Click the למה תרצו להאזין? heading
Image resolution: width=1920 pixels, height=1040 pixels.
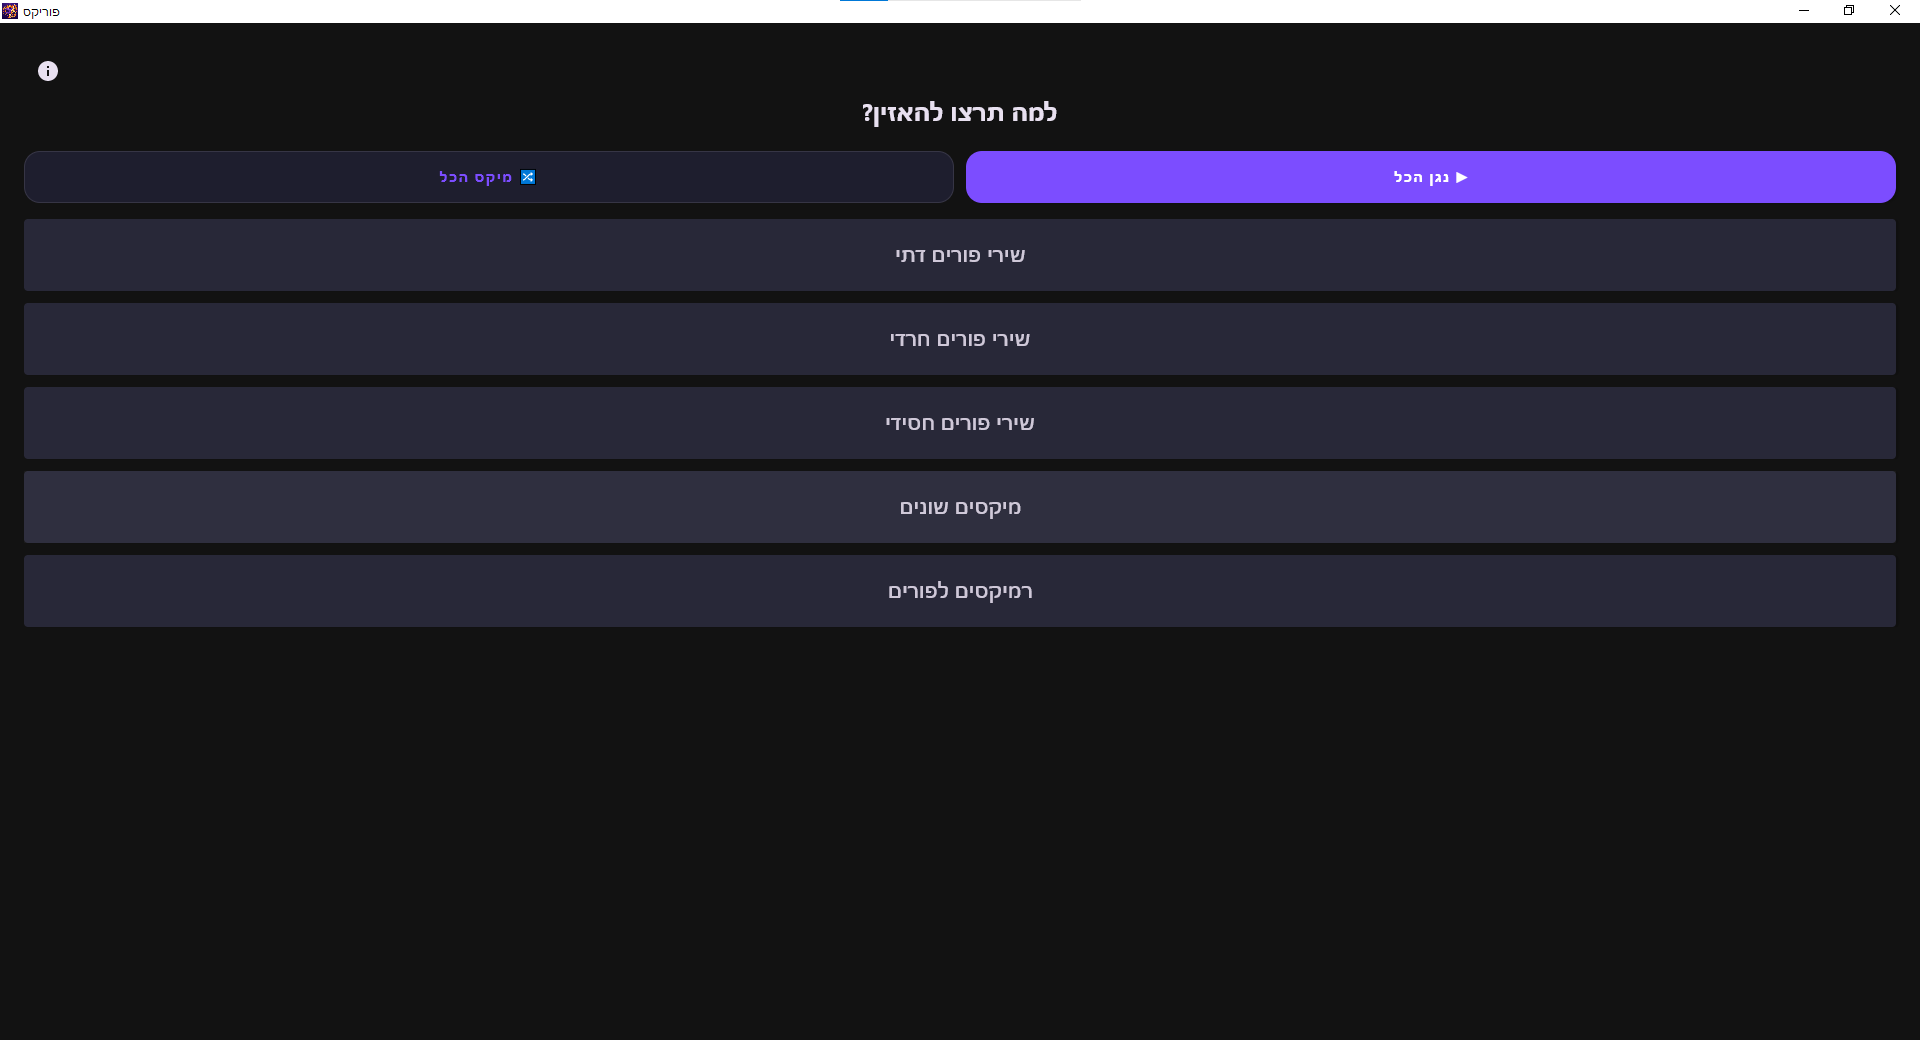pos(960,112)
